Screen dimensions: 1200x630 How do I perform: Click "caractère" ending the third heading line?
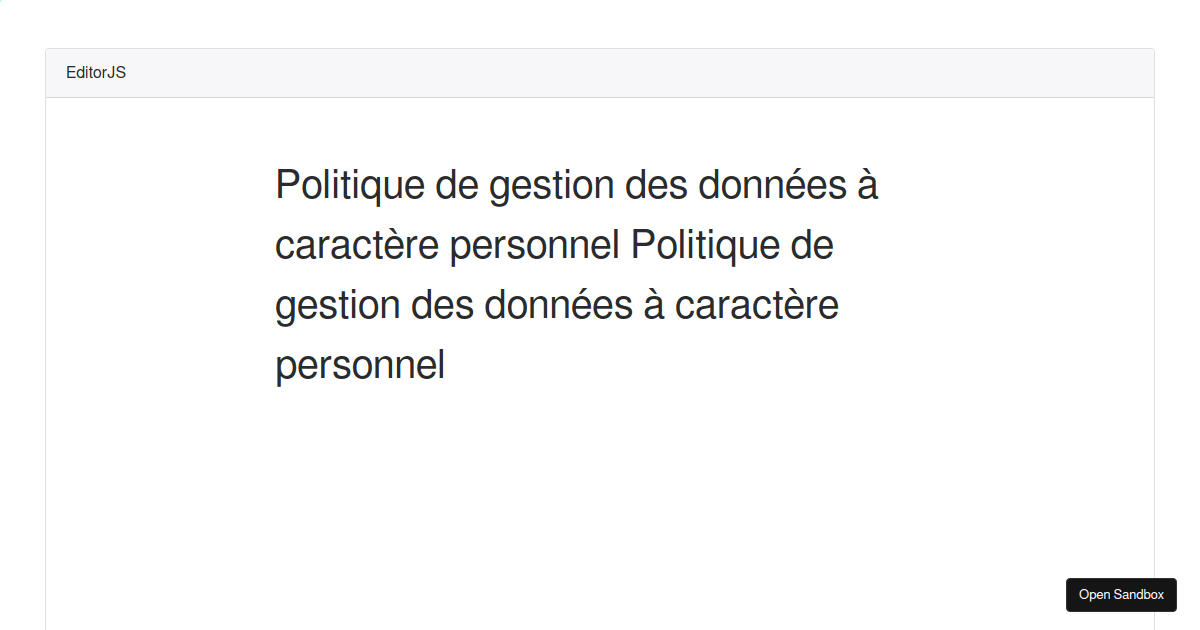click(757, 306)
